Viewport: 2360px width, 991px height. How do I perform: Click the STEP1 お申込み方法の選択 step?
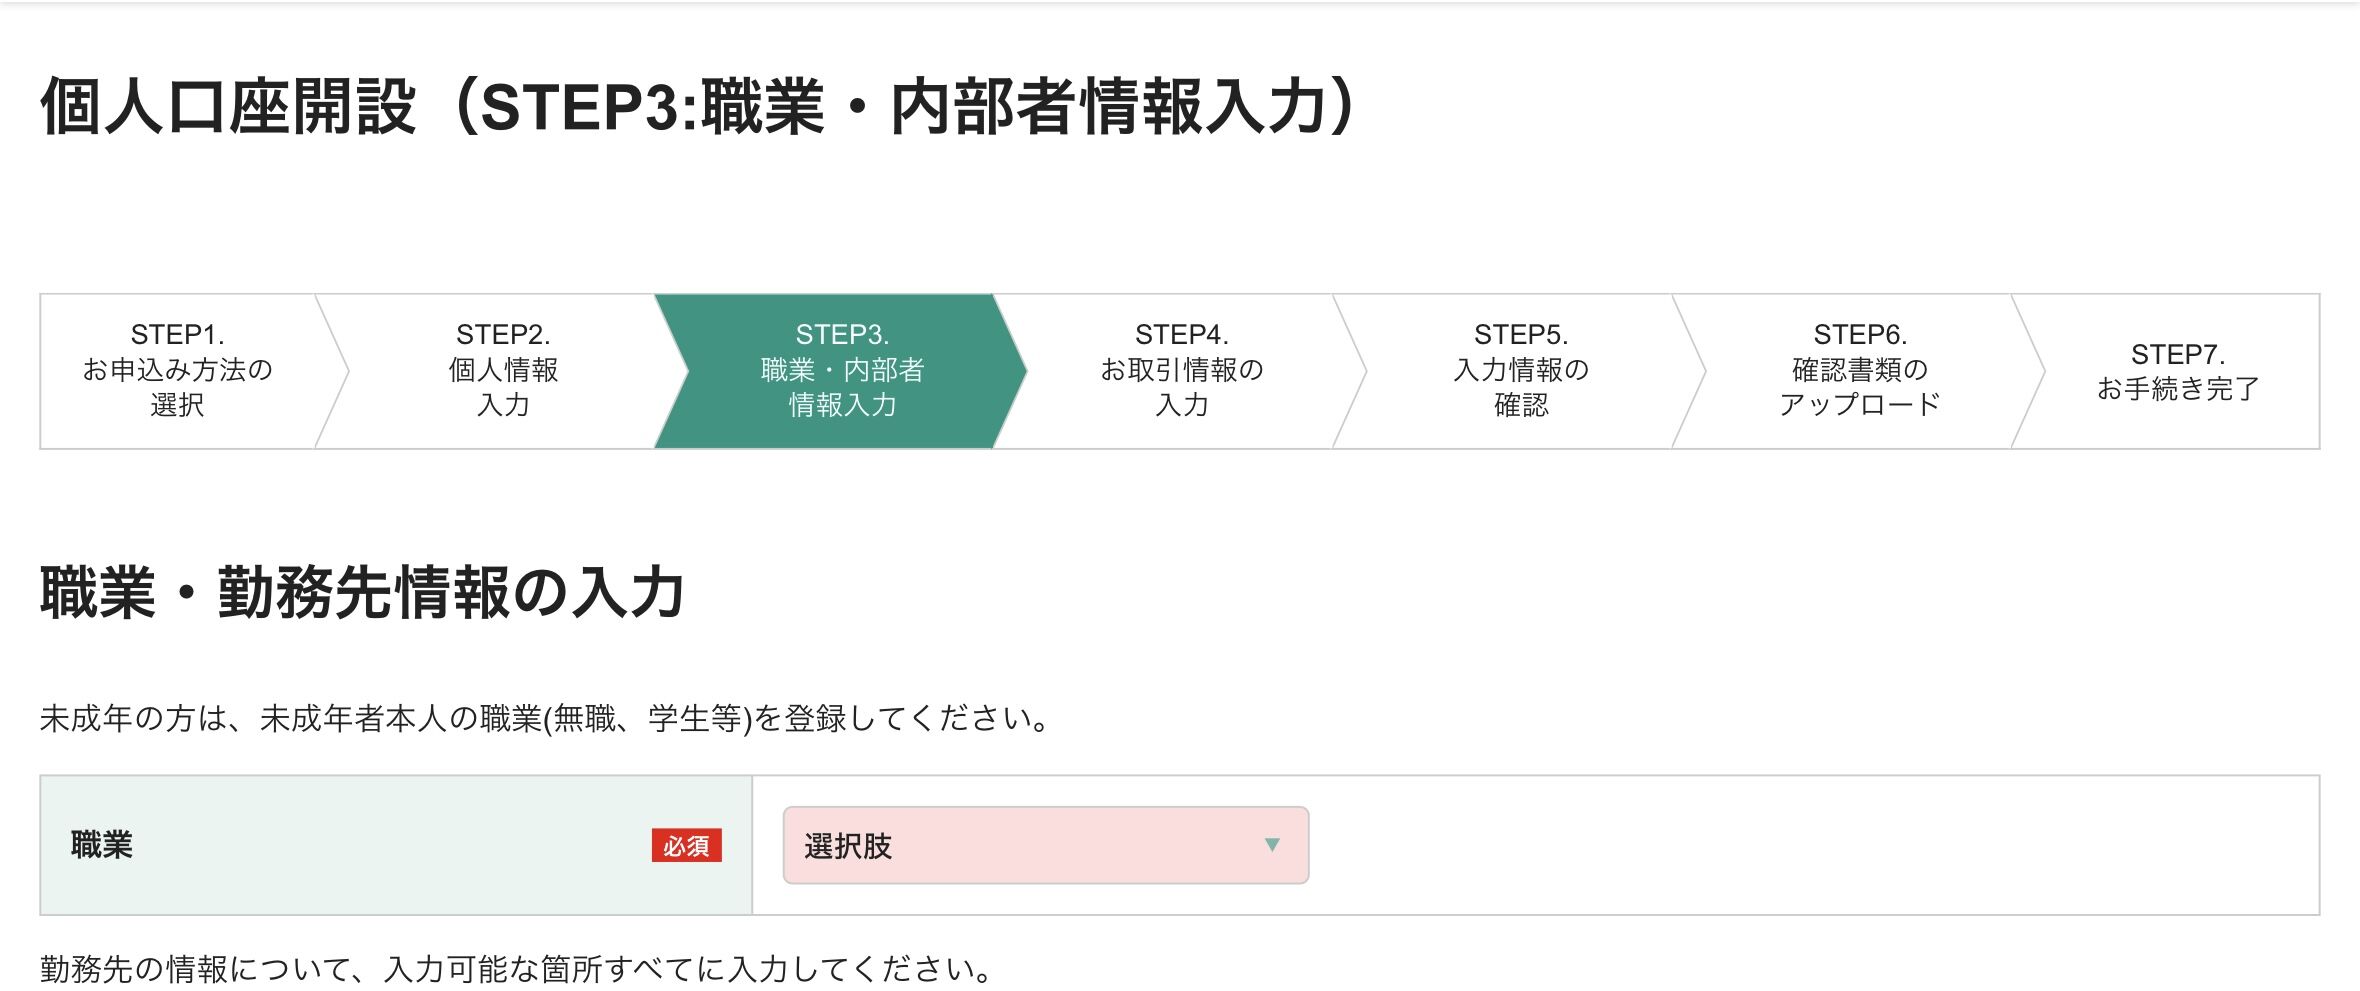click(177, 370)
